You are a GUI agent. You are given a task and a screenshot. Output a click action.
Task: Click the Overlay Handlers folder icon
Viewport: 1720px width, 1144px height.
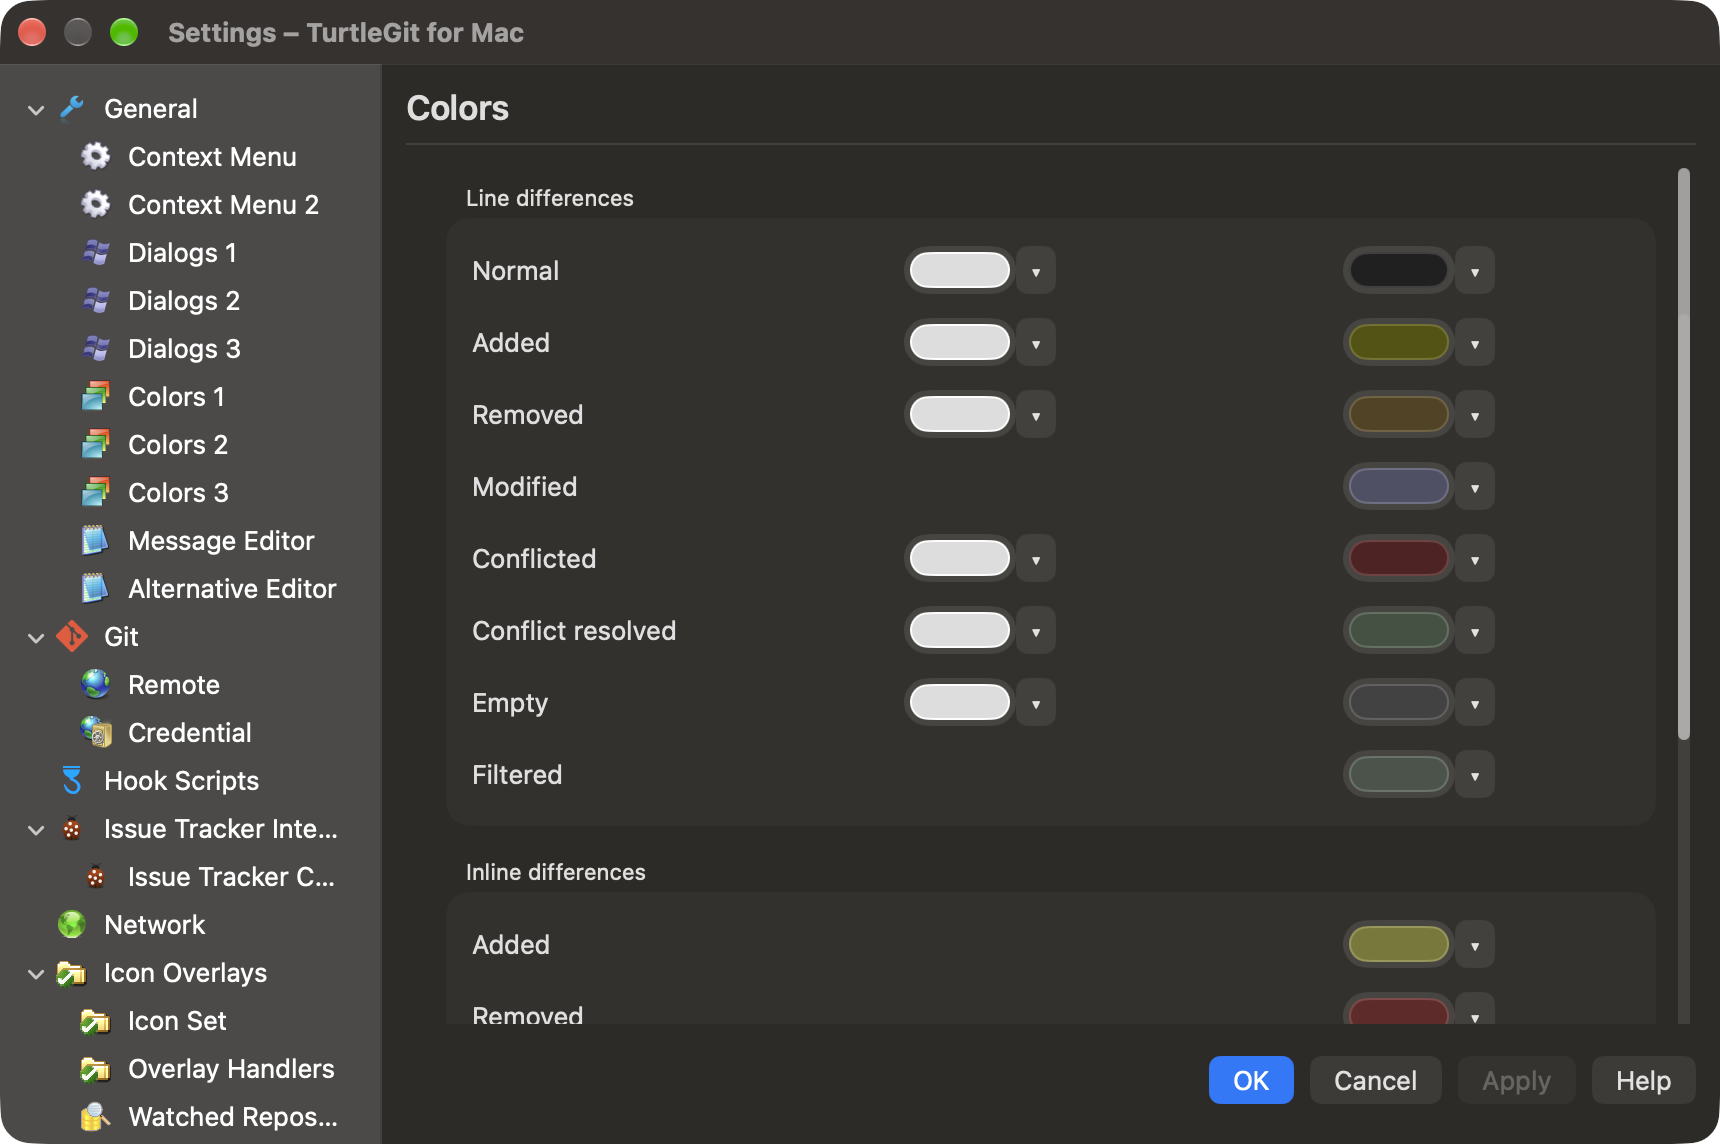coord(96,1068)
